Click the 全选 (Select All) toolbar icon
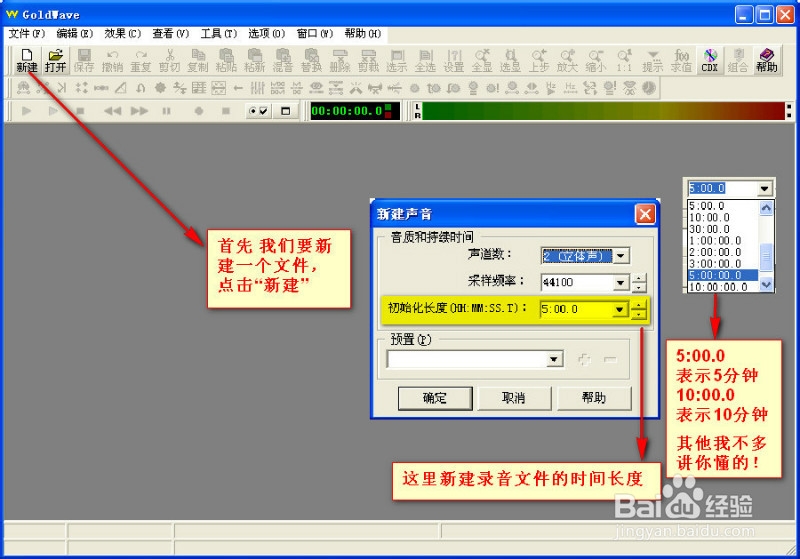Image resolution: width=800 pixels, height=559 pixels. 425,60
